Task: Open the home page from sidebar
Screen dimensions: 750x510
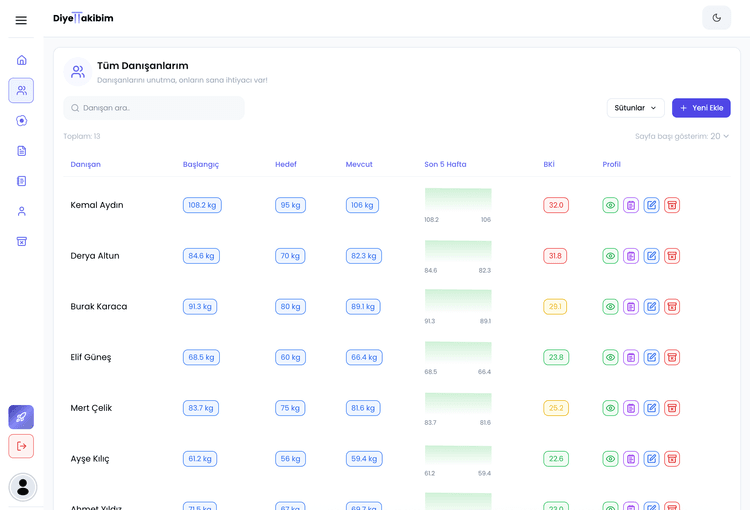Action: click(21, 60)
